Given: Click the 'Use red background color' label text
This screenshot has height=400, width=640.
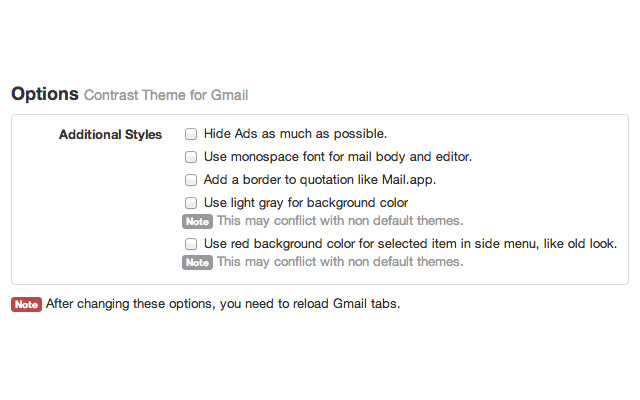Looking at the screenshot, I should point(410,244).
